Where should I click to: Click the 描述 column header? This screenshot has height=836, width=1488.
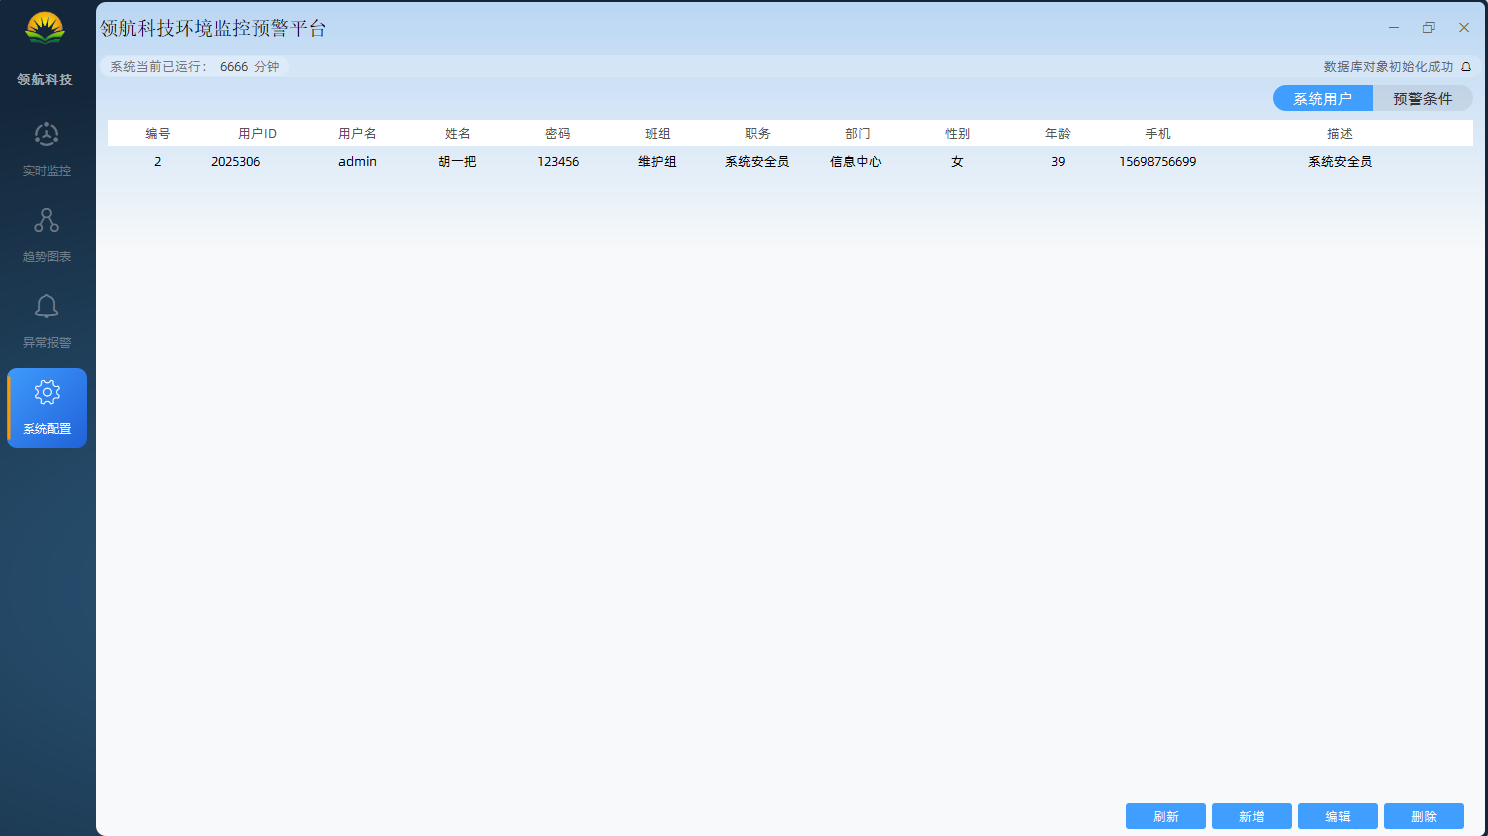click(1340, 133)
